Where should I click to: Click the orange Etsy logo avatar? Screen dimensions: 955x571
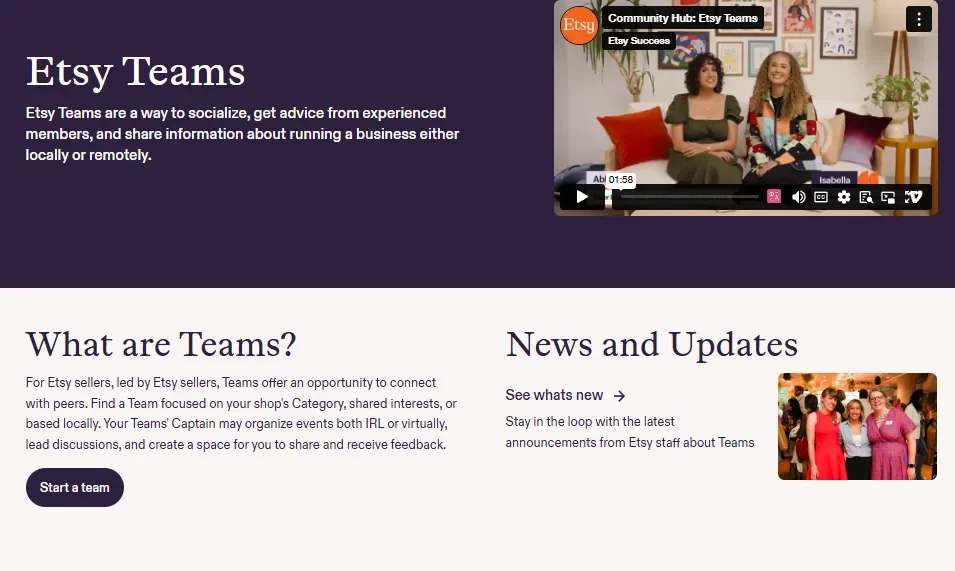(x=579, y=26)
